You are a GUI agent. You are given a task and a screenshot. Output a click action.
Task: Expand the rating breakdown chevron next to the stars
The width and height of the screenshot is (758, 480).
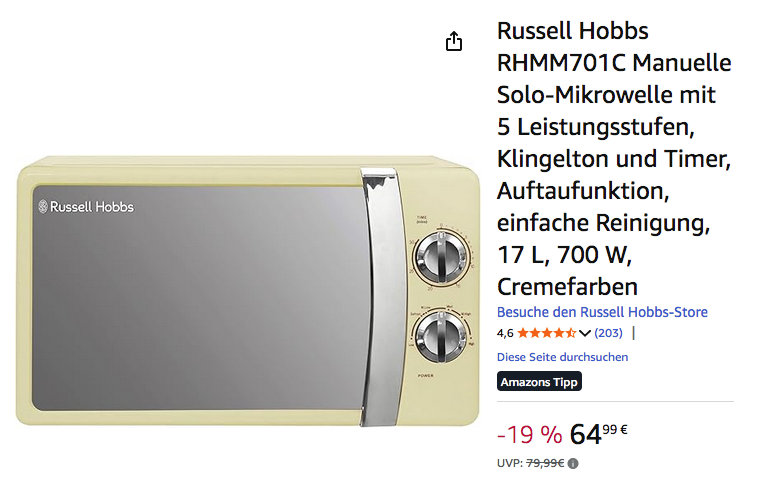coord(585,333)
